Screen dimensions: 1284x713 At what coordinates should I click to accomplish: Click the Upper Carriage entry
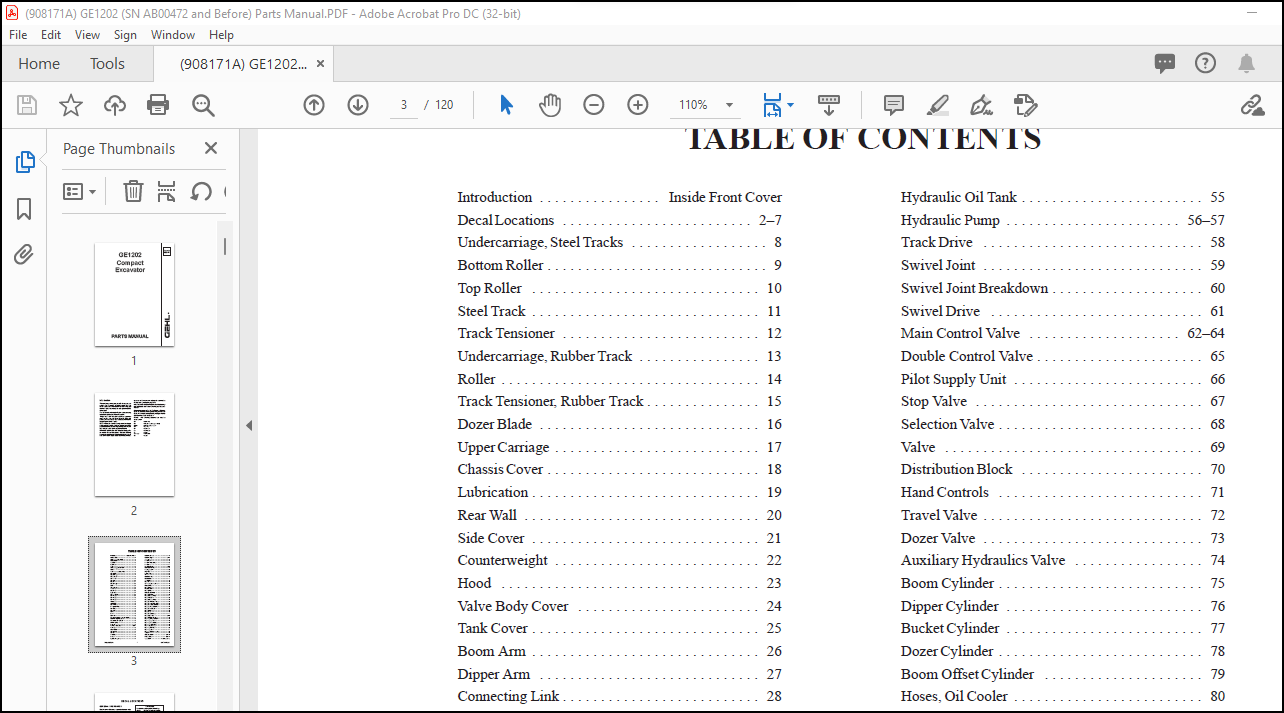point(620,447)
